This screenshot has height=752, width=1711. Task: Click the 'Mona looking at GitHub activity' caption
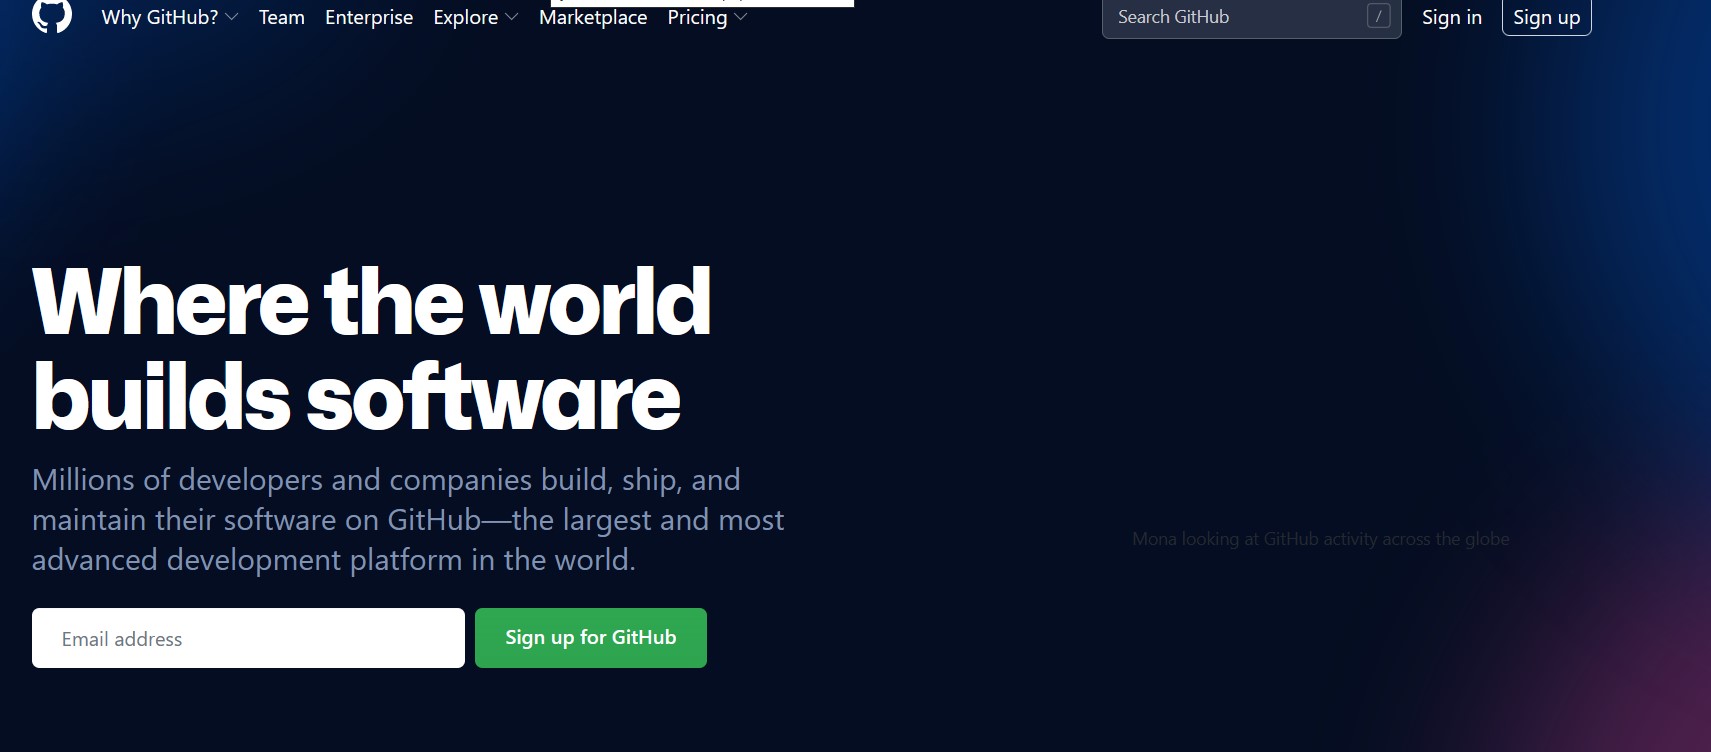click(x=1321, y=539)
